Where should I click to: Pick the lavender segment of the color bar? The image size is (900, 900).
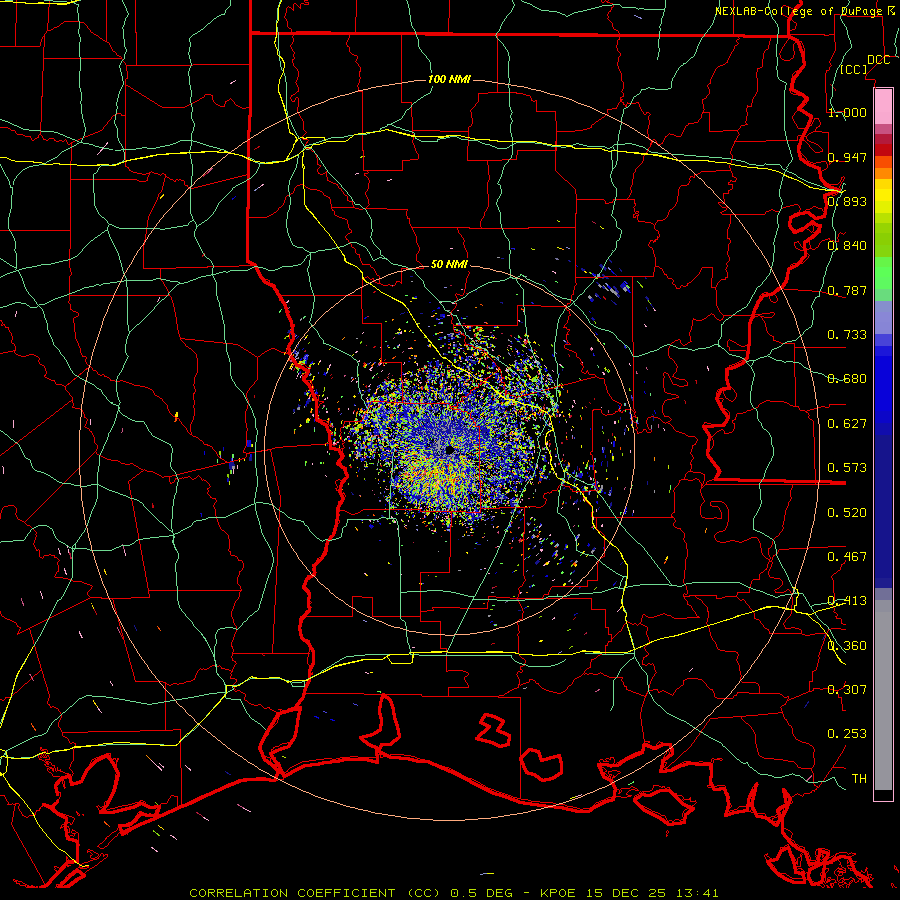tap(883, 317)
